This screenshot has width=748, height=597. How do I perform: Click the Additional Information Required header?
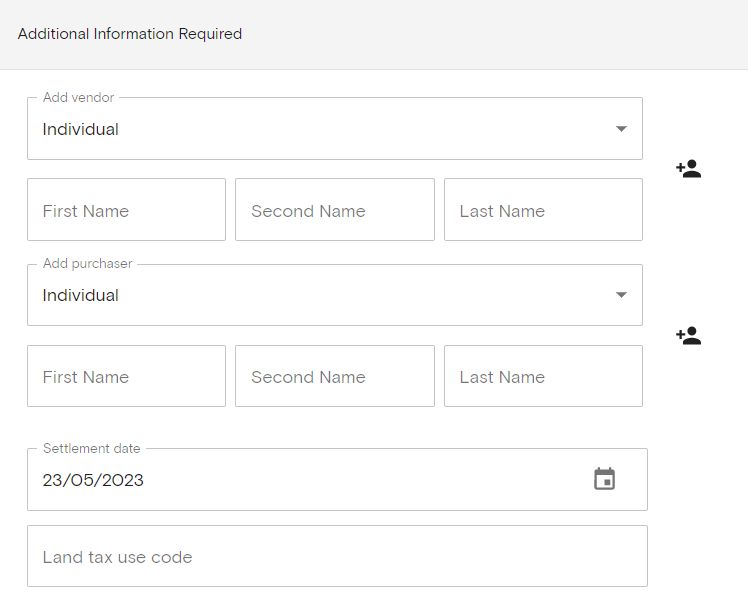(130, 34)
